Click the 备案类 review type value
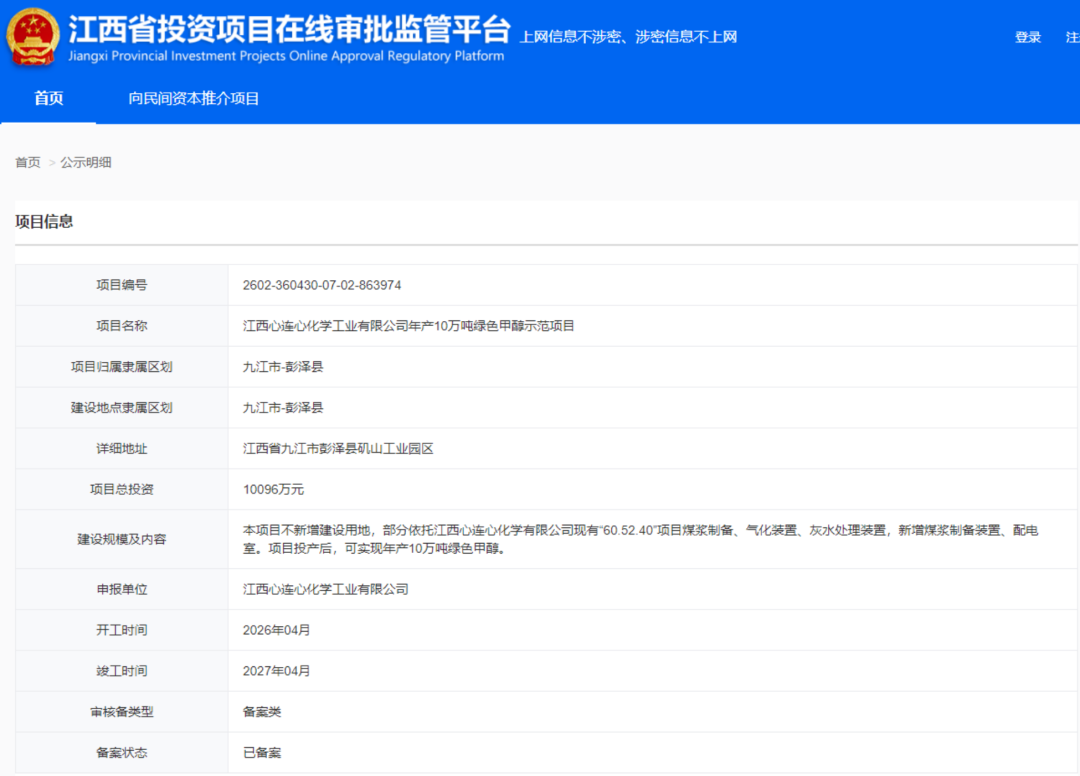1080x776 pixels. point(262,712)
